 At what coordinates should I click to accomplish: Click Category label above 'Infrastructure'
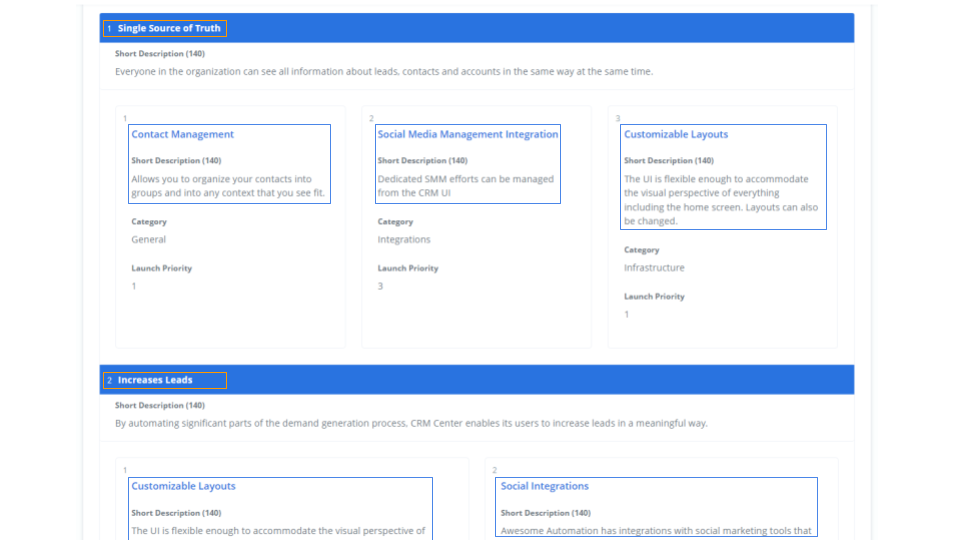click(642, 250)
